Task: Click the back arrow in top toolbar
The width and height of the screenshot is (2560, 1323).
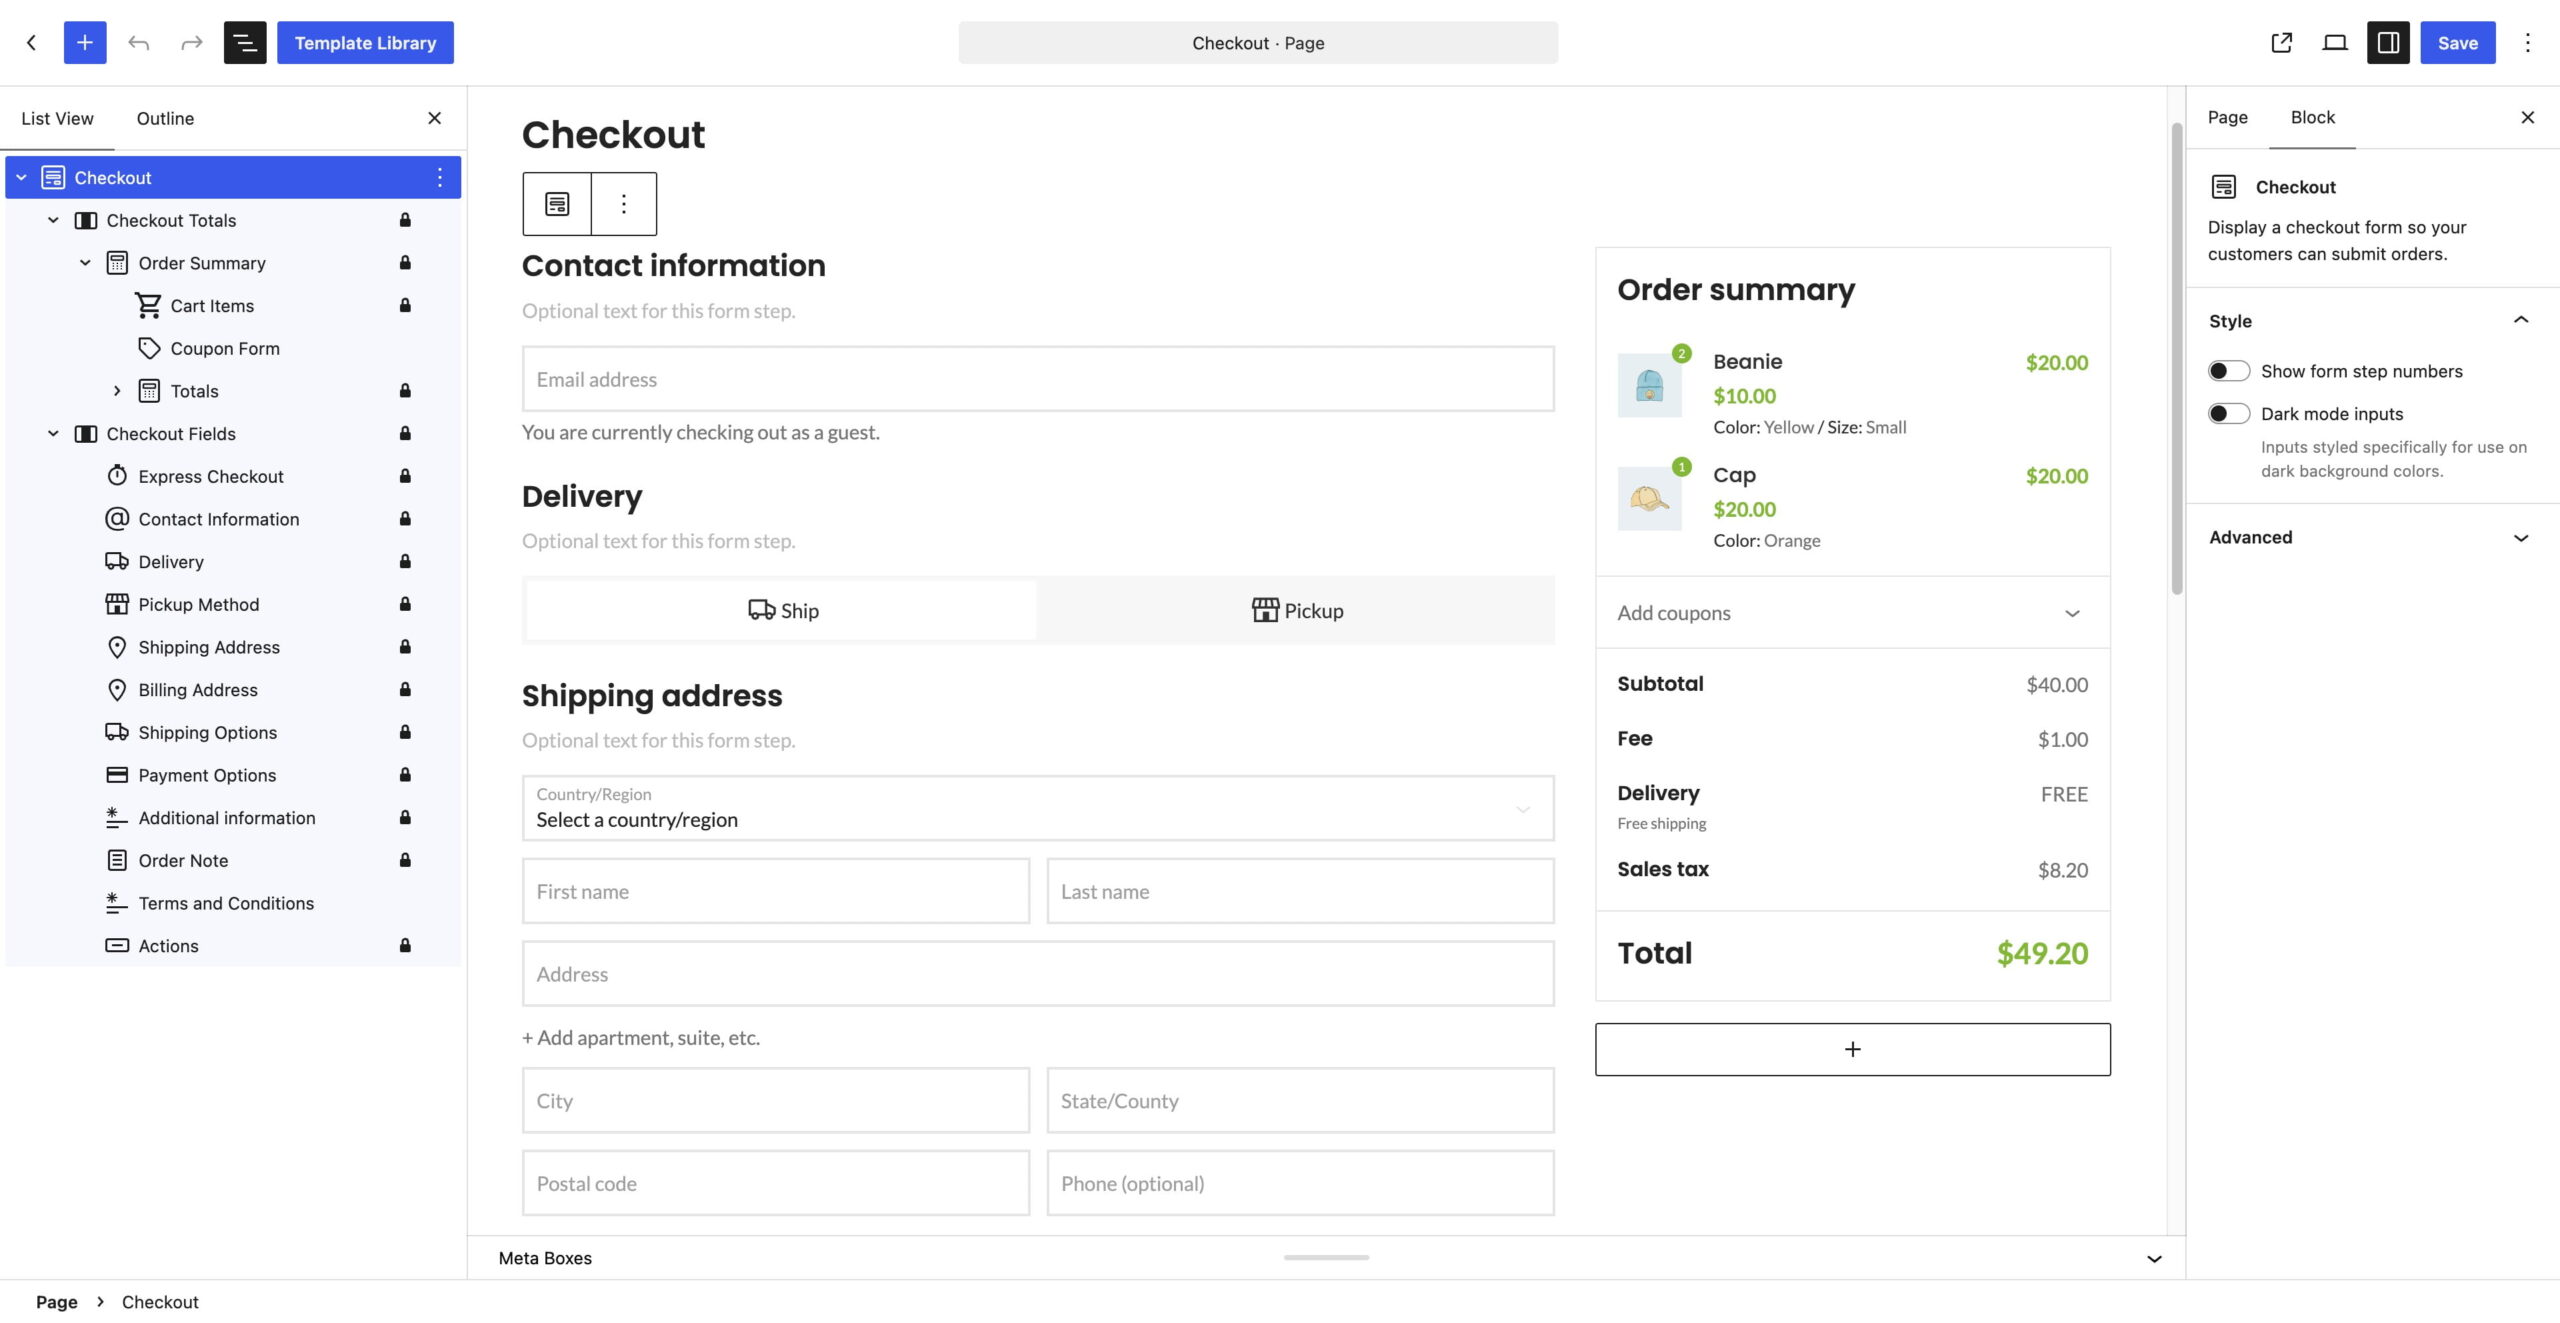Action: [32, 43]
